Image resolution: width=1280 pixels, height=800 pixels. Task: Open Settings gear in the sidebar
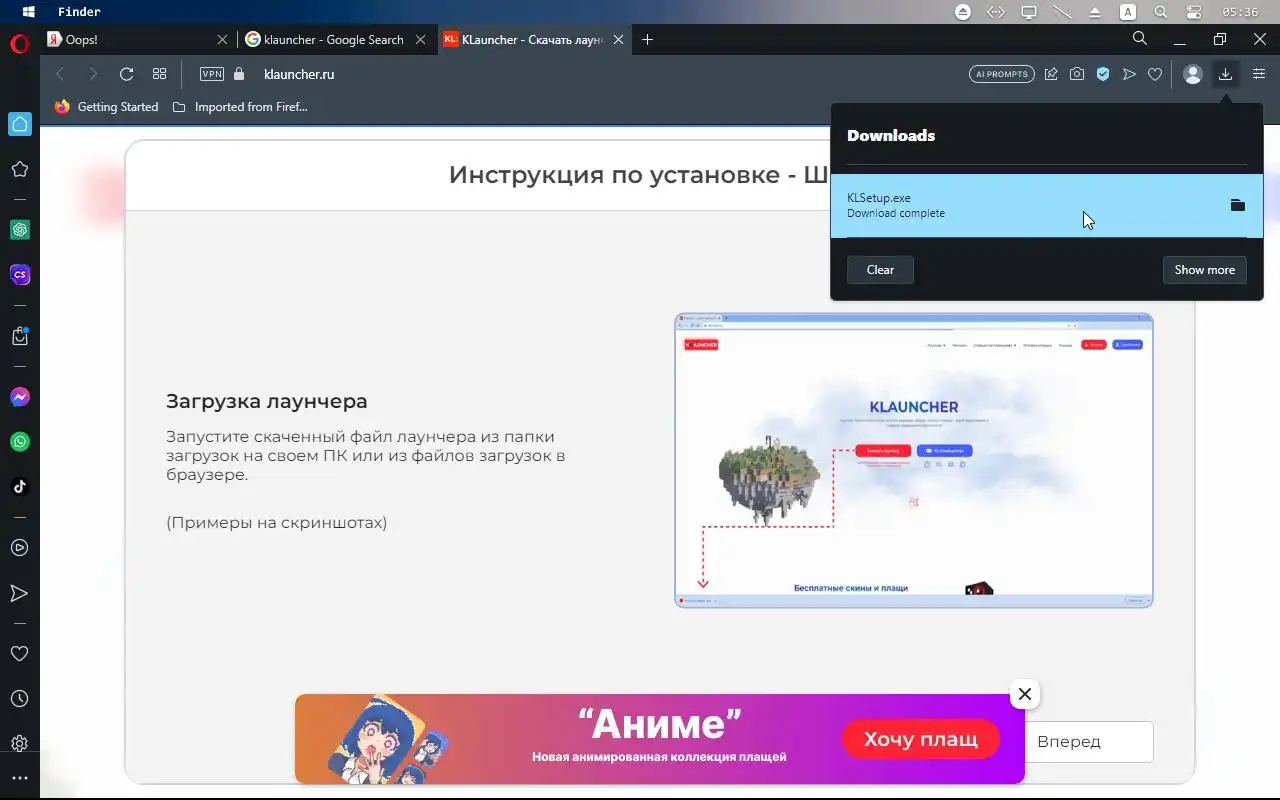[19, 744]
